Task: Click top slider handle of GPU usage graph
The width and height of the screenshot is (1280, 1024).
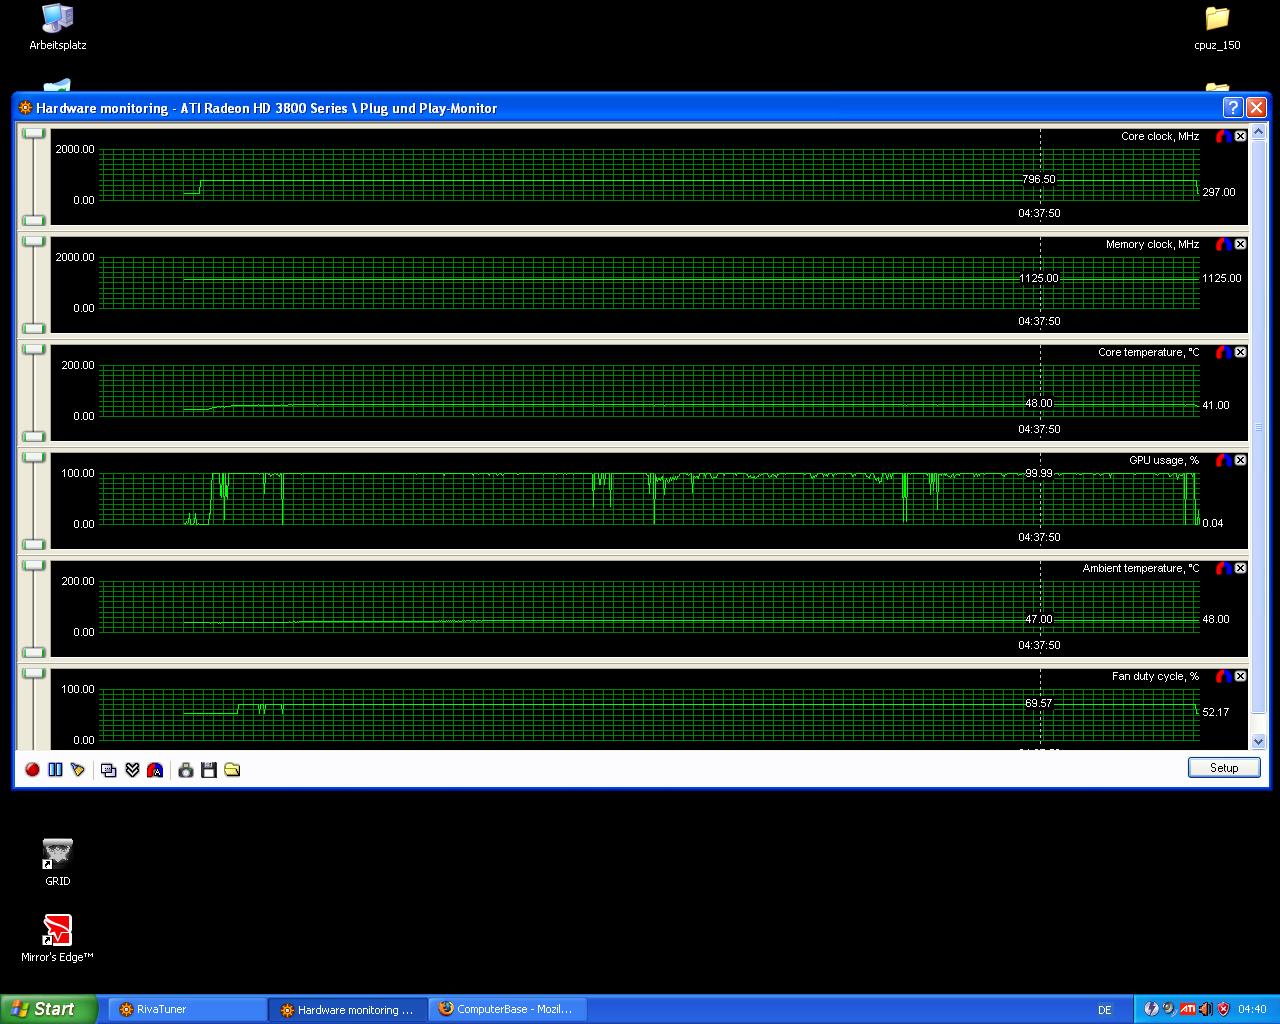Action: pos(34,457)
